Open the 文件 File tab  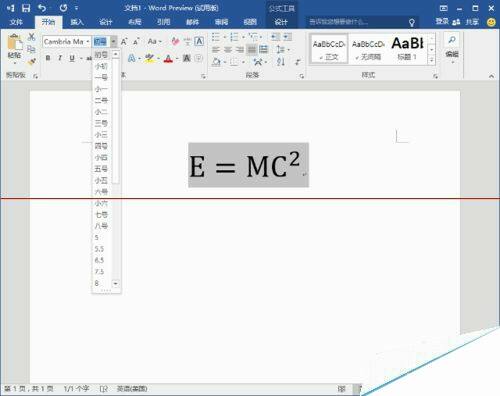click(x=16, y=22)
